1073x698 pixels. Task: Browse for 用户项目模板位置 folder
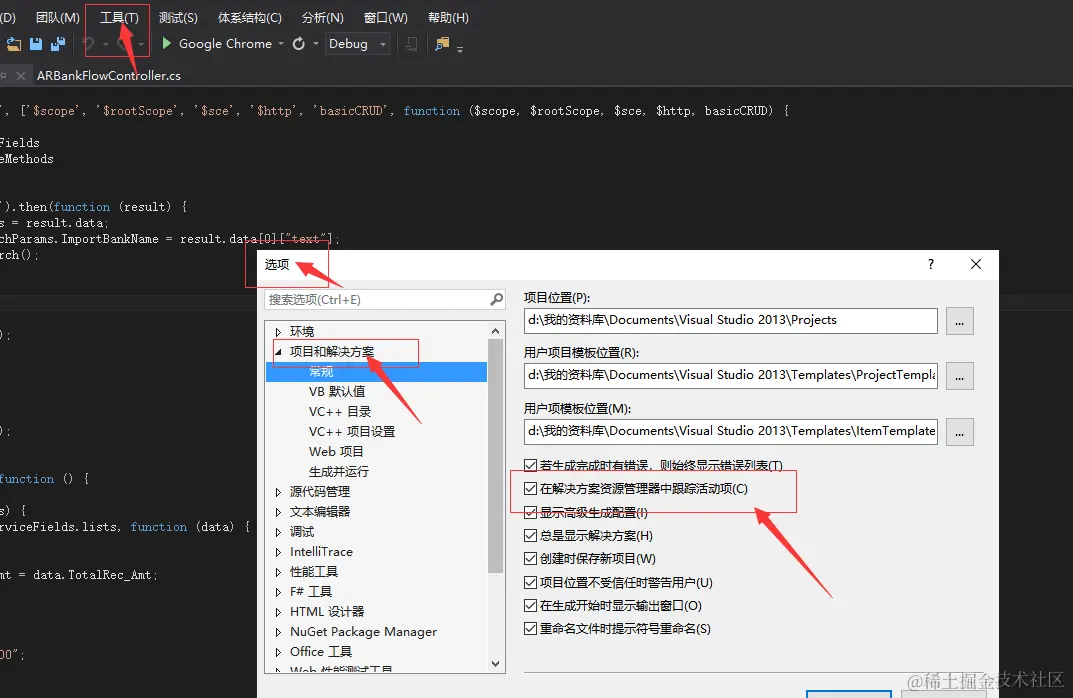(959, 376)
